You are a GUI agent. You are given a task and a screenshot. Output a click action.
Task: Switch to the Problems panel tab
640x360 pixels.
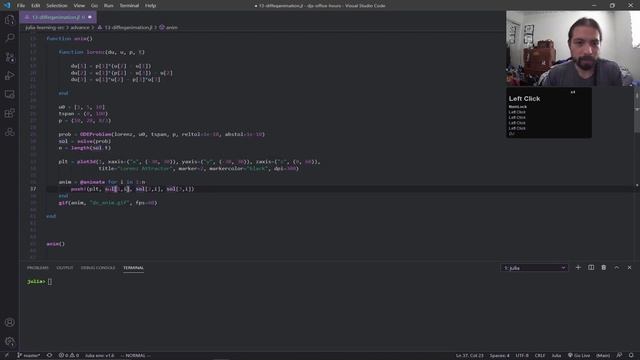38,268
